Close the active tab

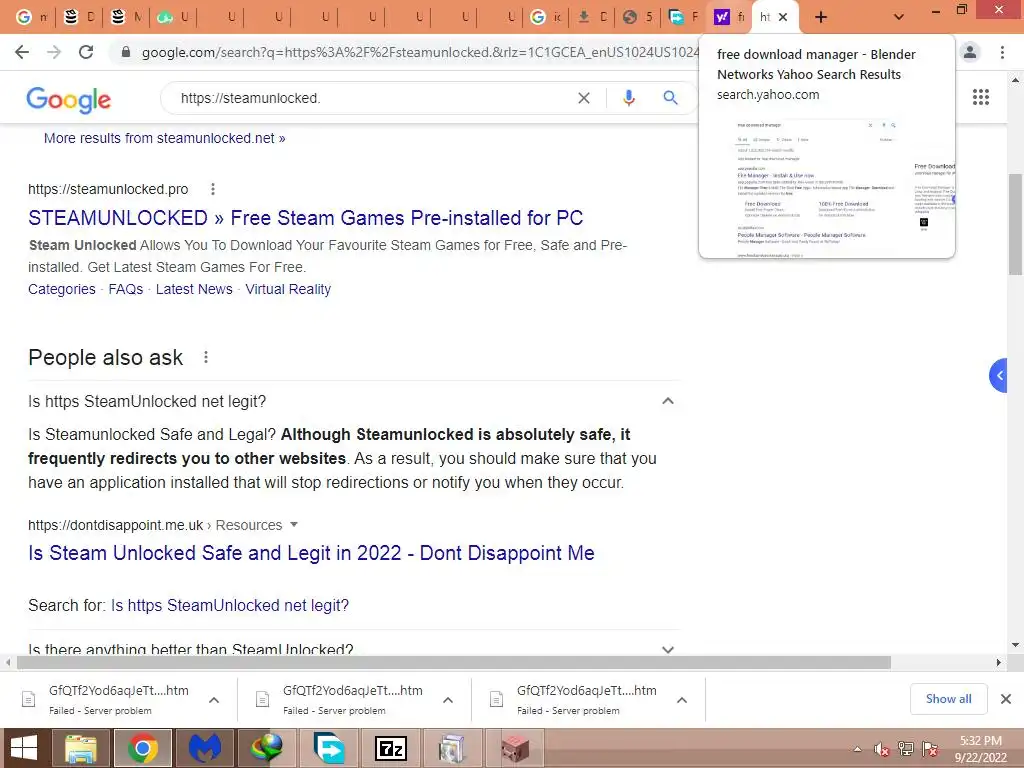(x=783, y=18)
